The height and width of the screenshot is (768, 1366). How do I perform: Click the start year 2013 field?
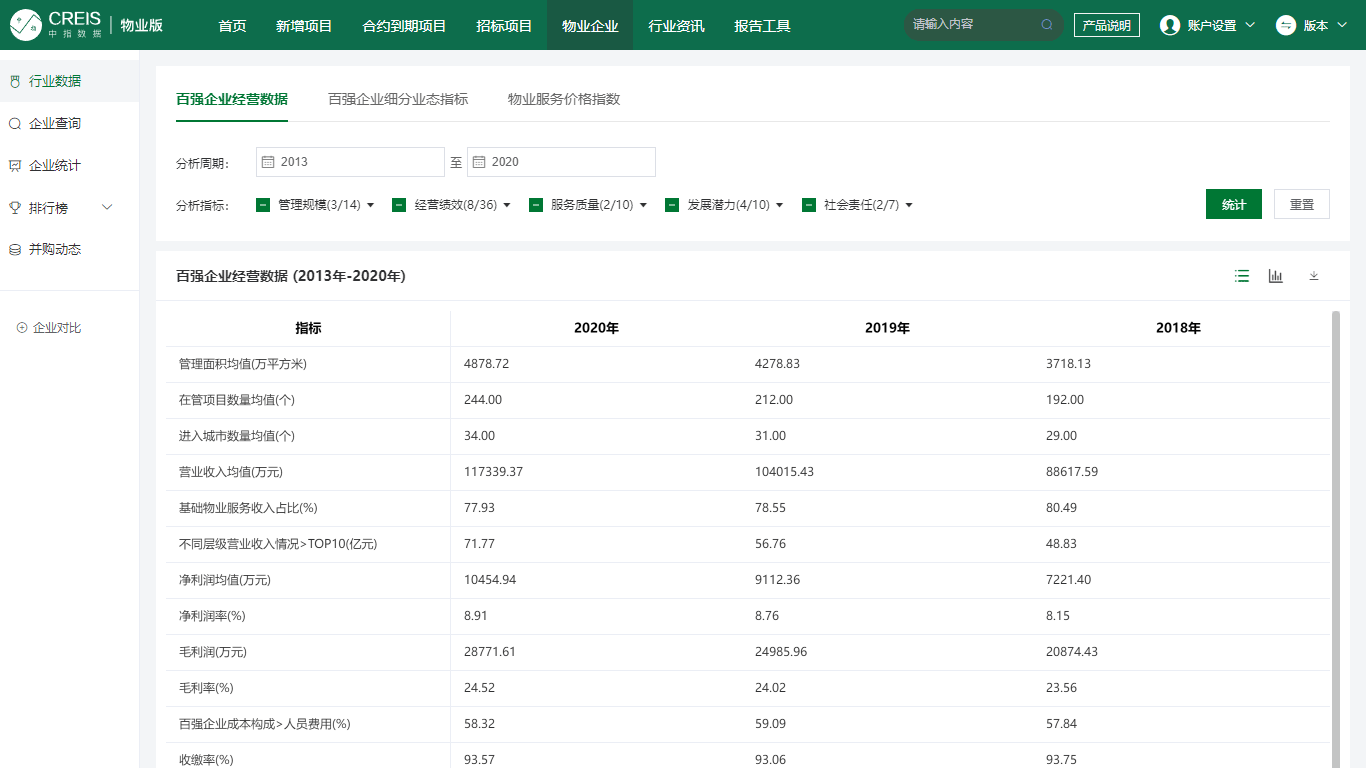click(x=350, y=162)
